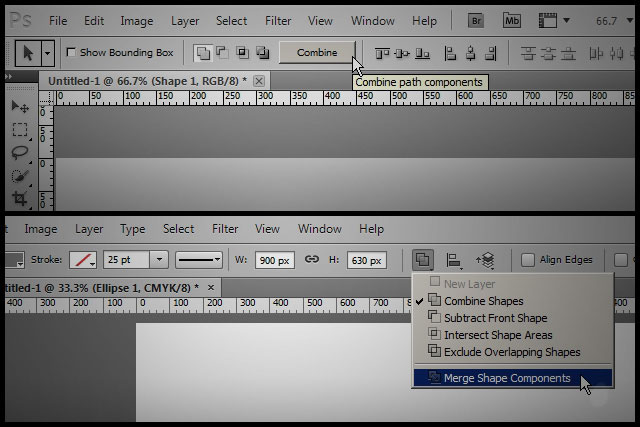The image size is (640, 427).
Task: Open the Filter menu in top menu bar
Action: click(x=278, y=20)
